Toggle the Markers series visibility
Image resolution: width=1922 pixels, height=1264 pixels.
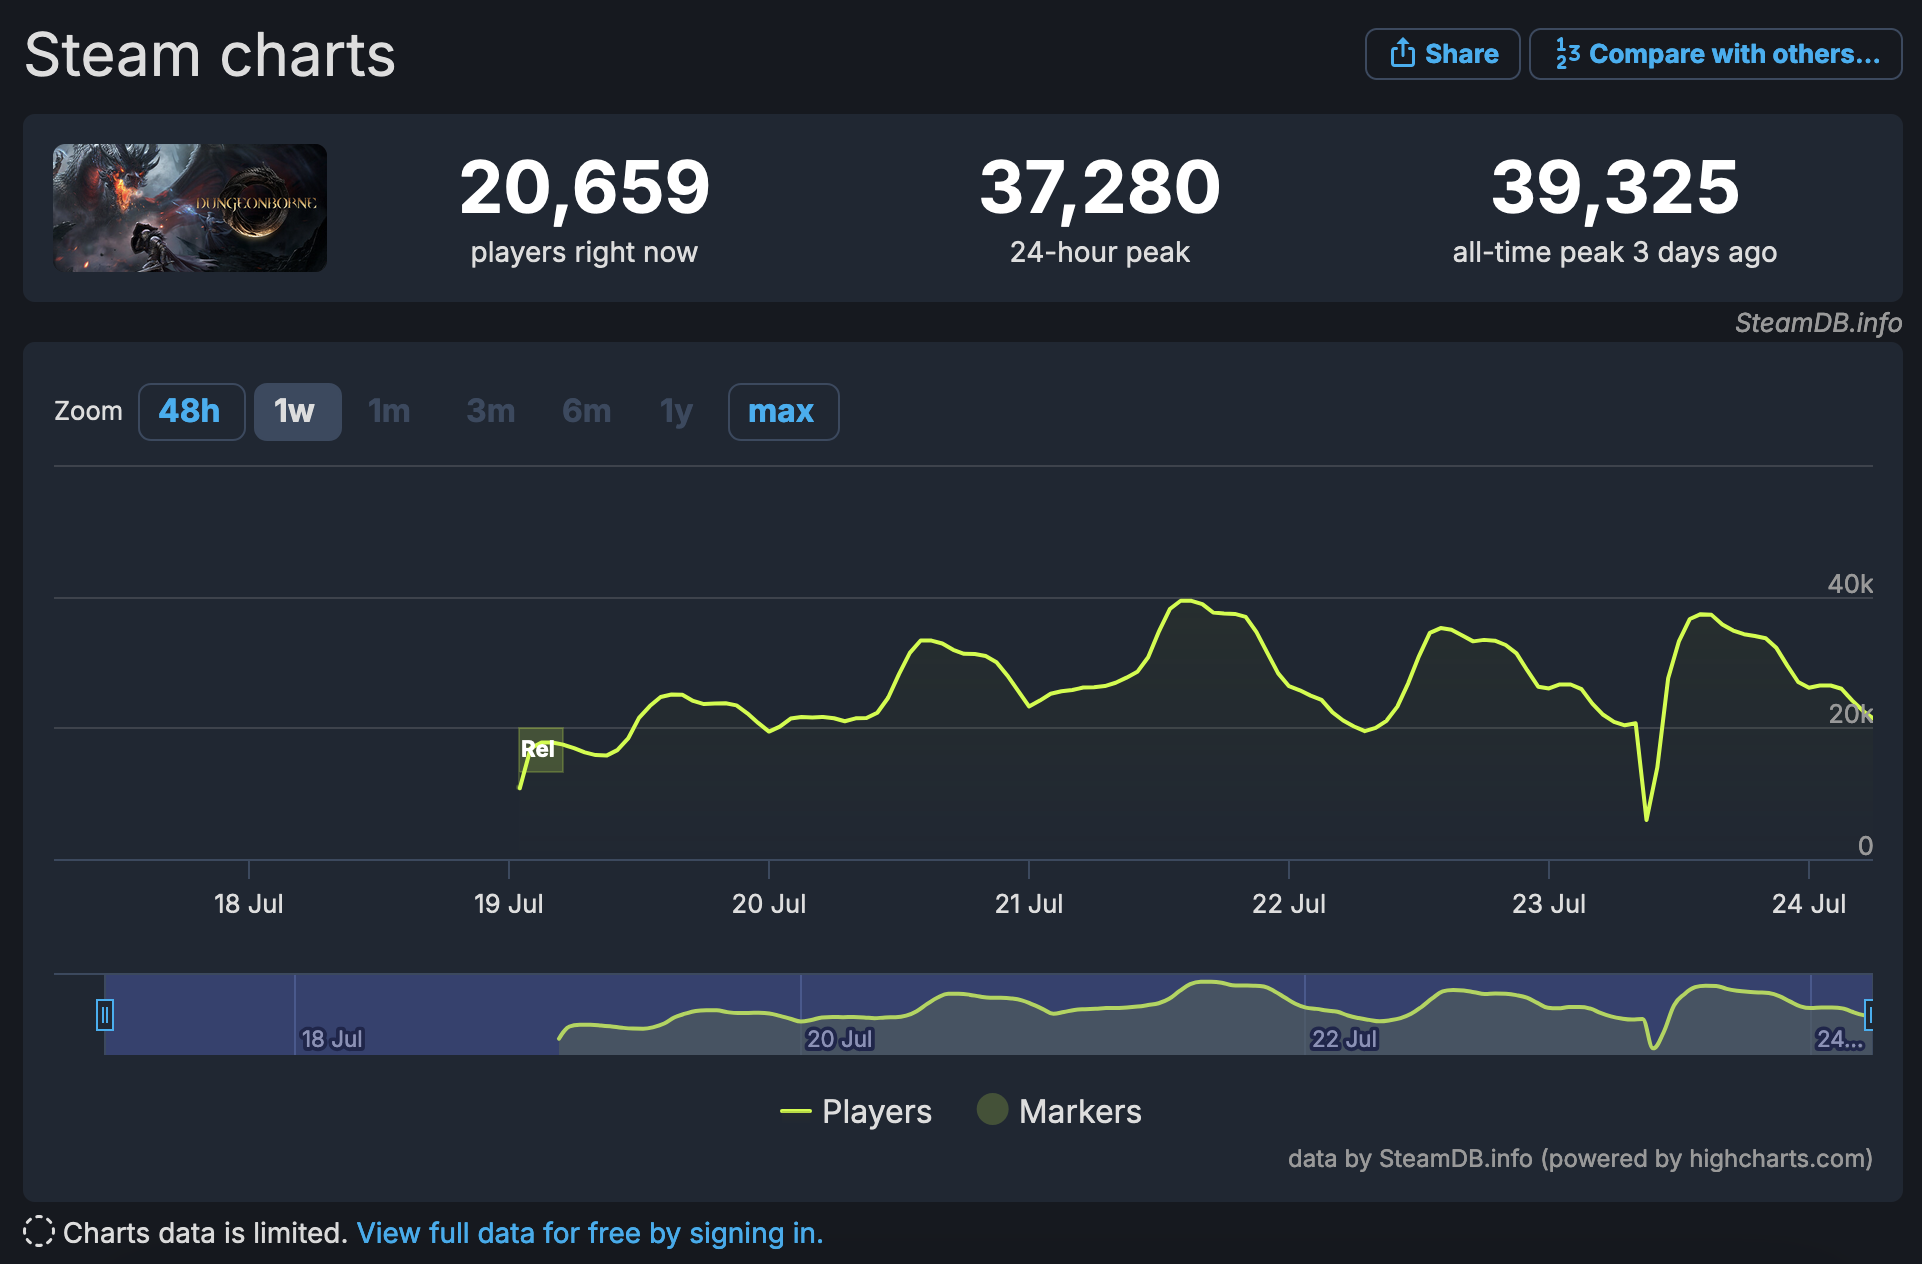click(1079, 1111)
